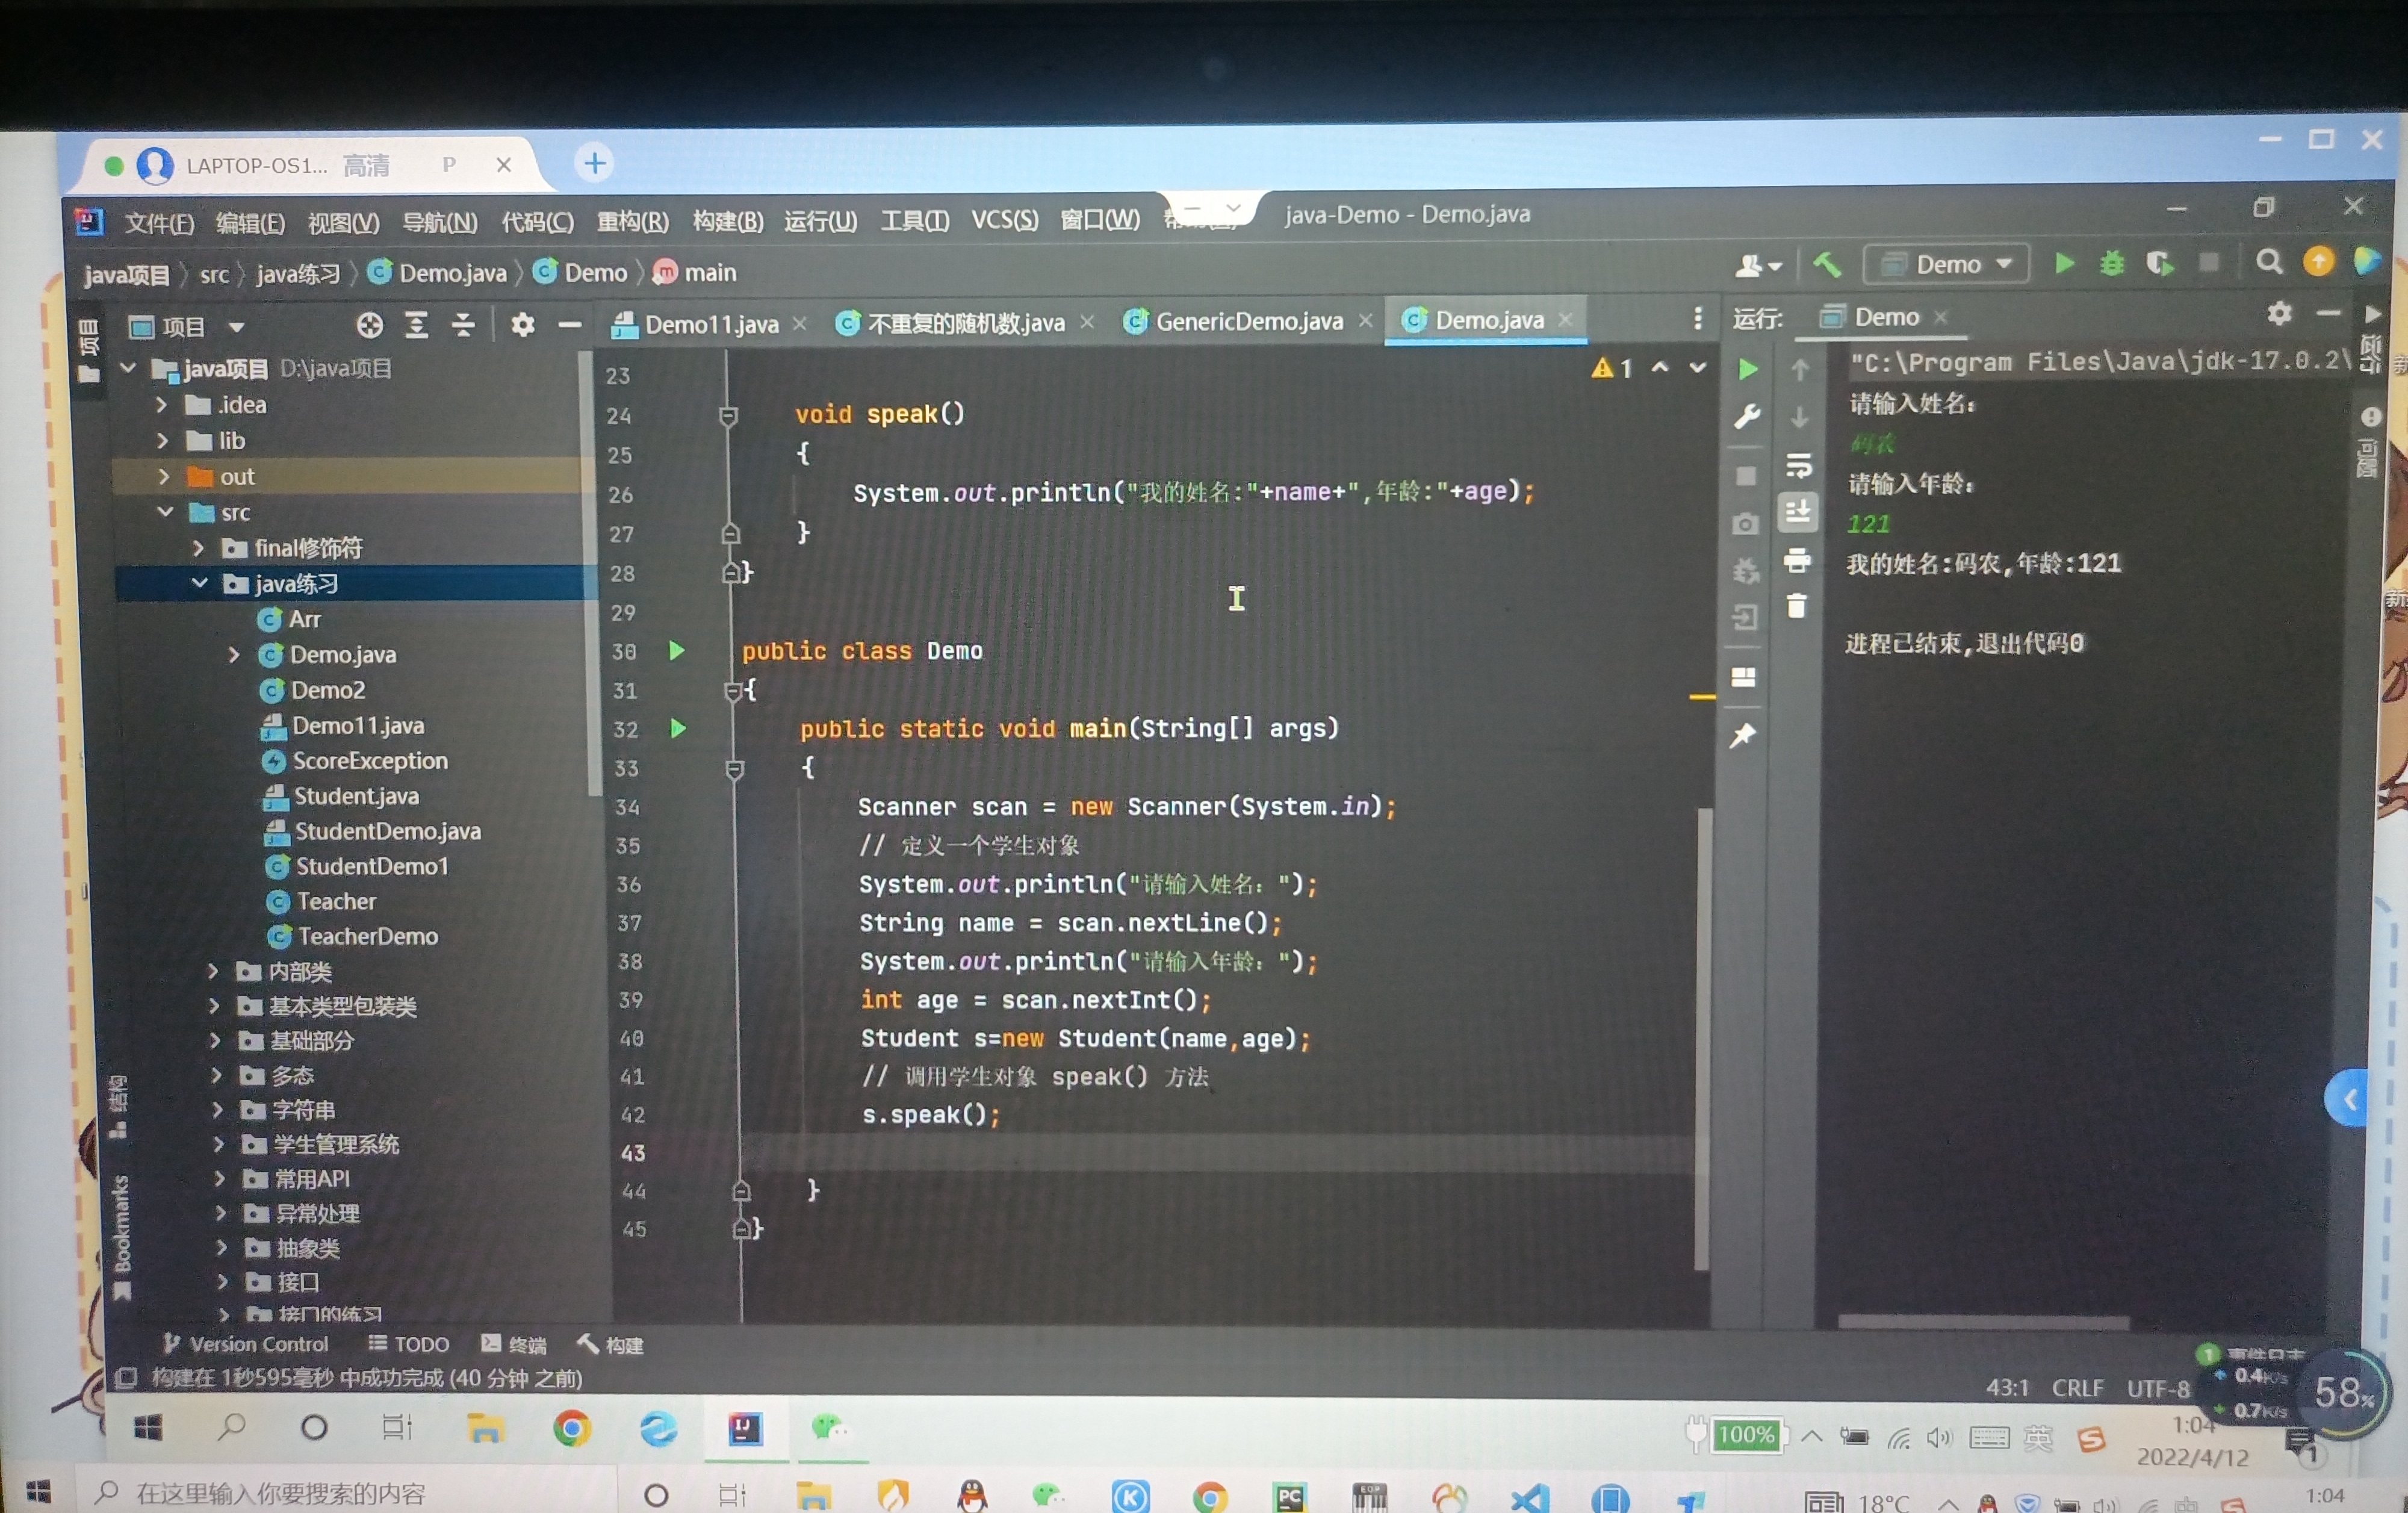Image resolution: width=2408 pixels, height=1513 pixels.
Task: Collapse the java练习 package folder
Action: coord(200,583)
